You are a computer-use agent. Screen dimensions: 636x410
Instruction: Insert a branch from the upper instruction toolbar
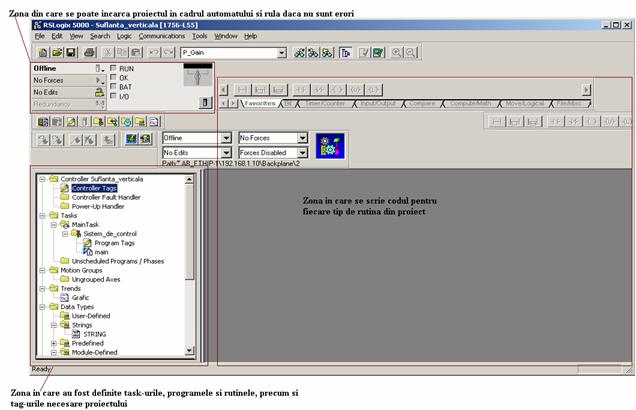coord(260,90)
